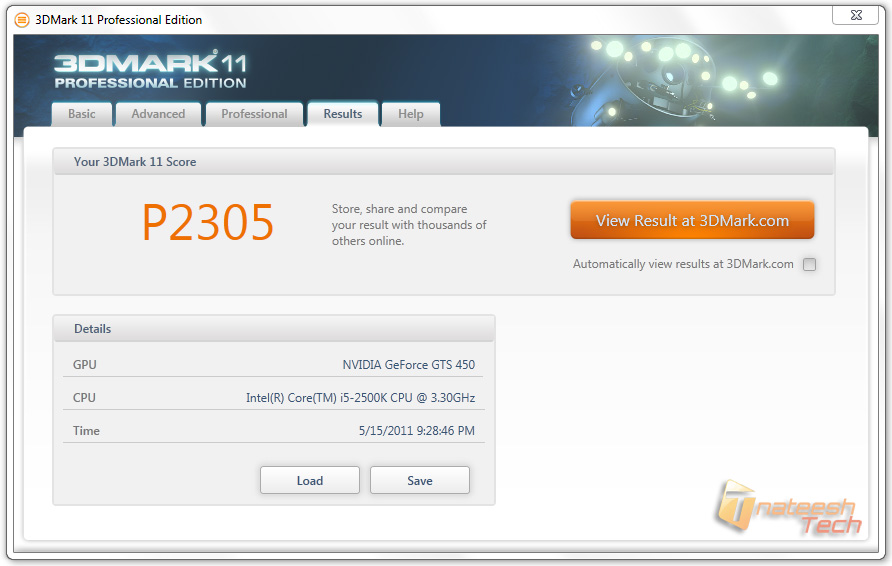Viewport: 892px width, 566px height.
Task: Click the Details panel header
Action: (x=92, y=329)
